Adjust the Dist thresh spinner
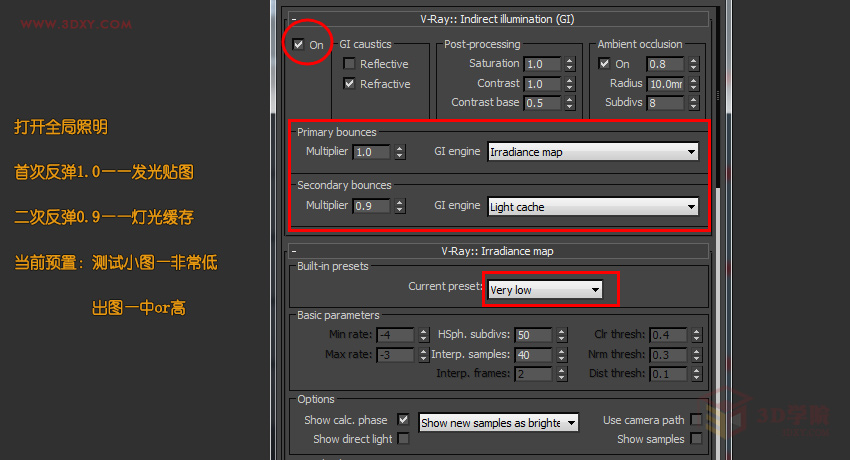This screenshot has height=460, width=850. pyautogui.click(x=697, y=374)
